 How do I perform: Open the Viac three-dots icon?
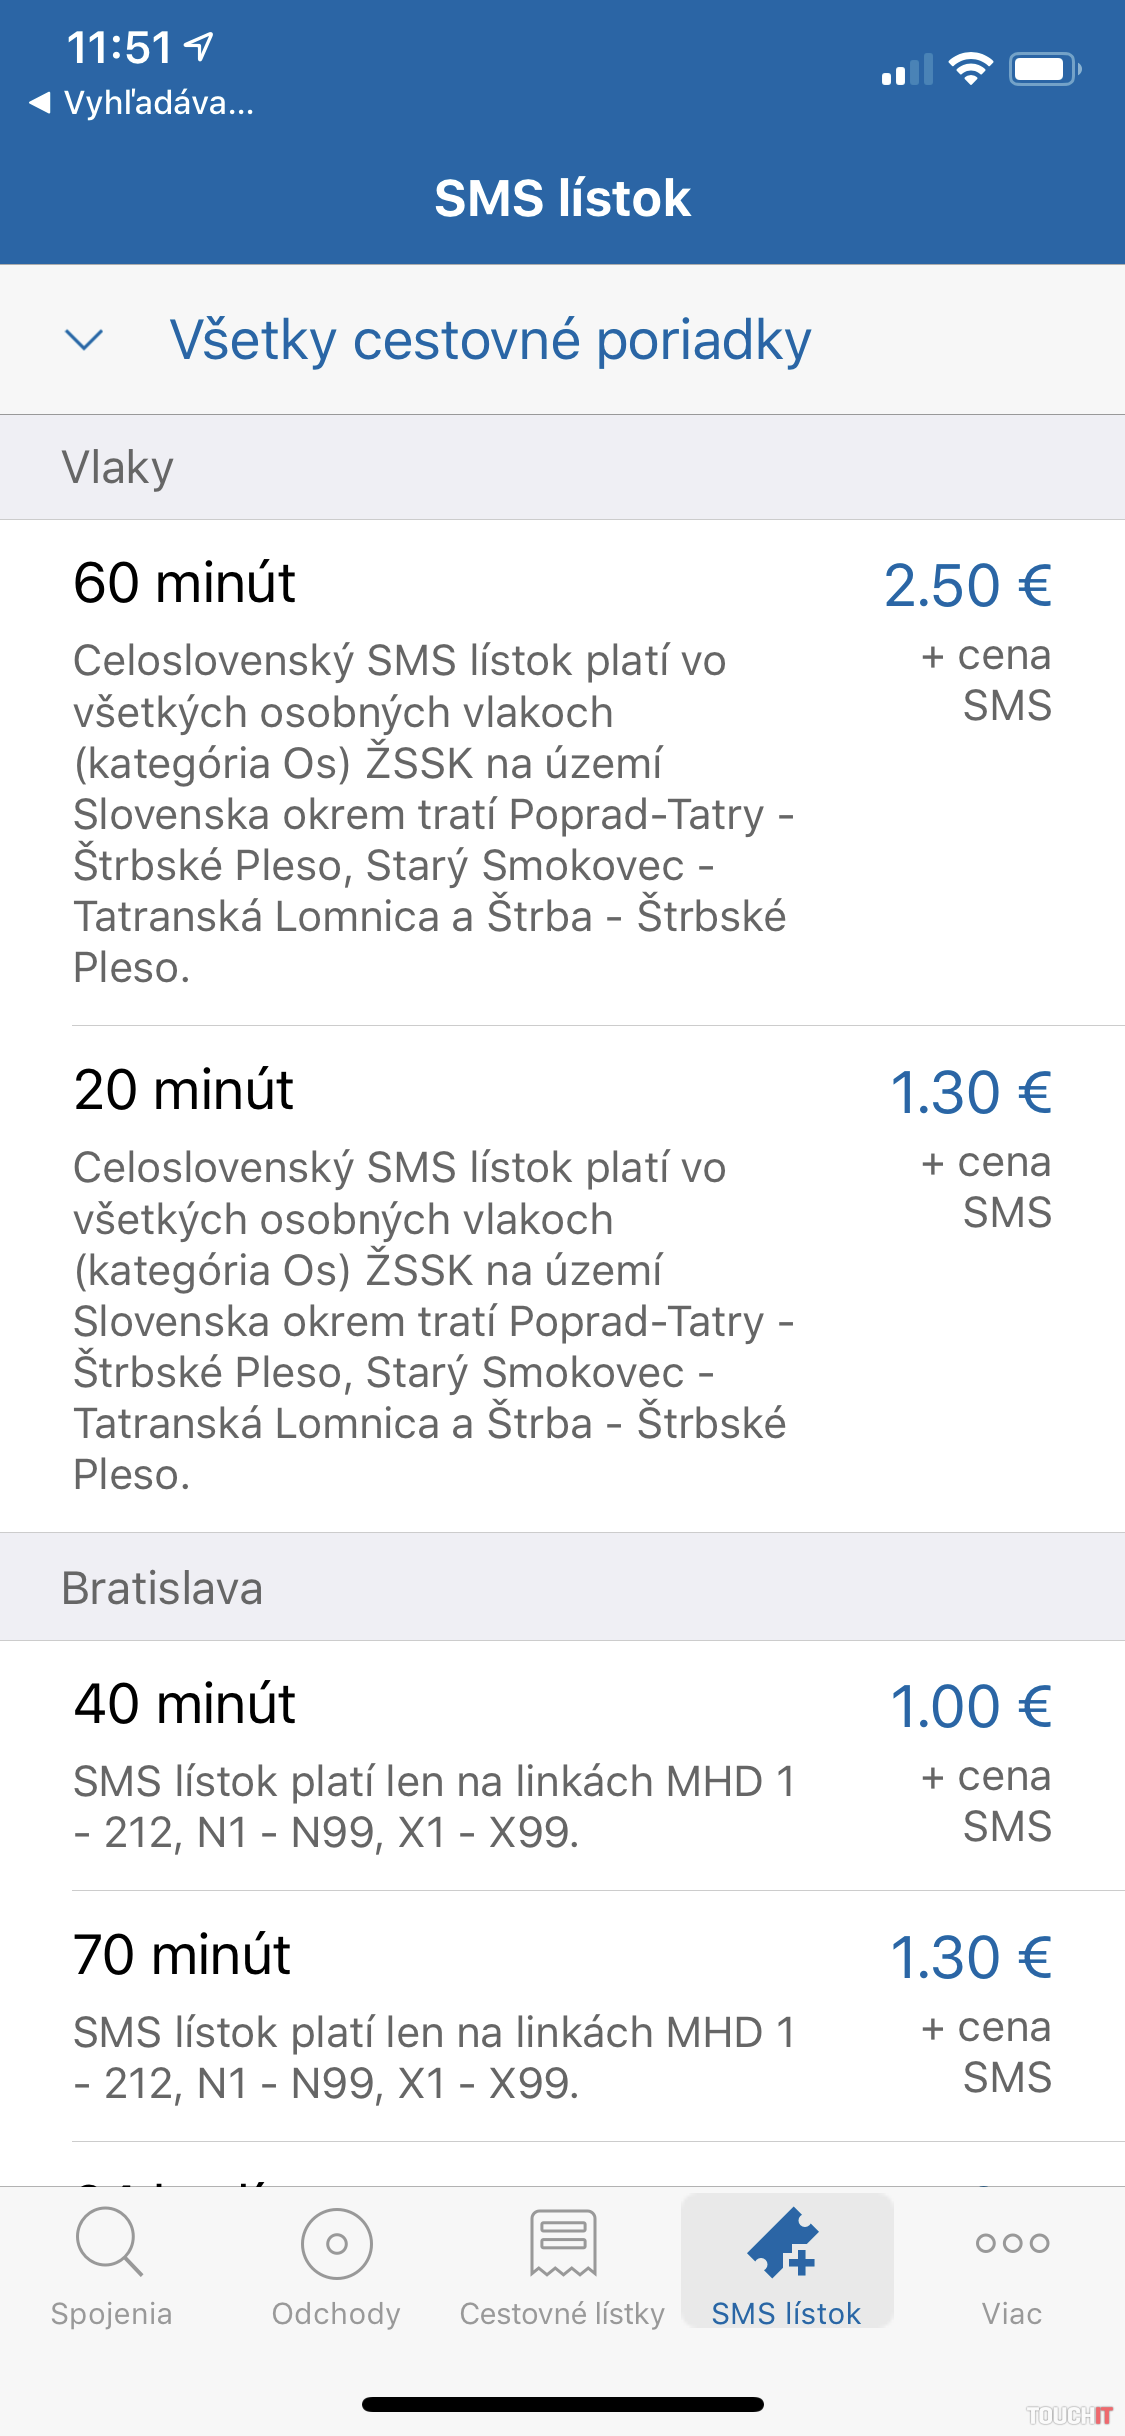click(x=1012, y=2243)
